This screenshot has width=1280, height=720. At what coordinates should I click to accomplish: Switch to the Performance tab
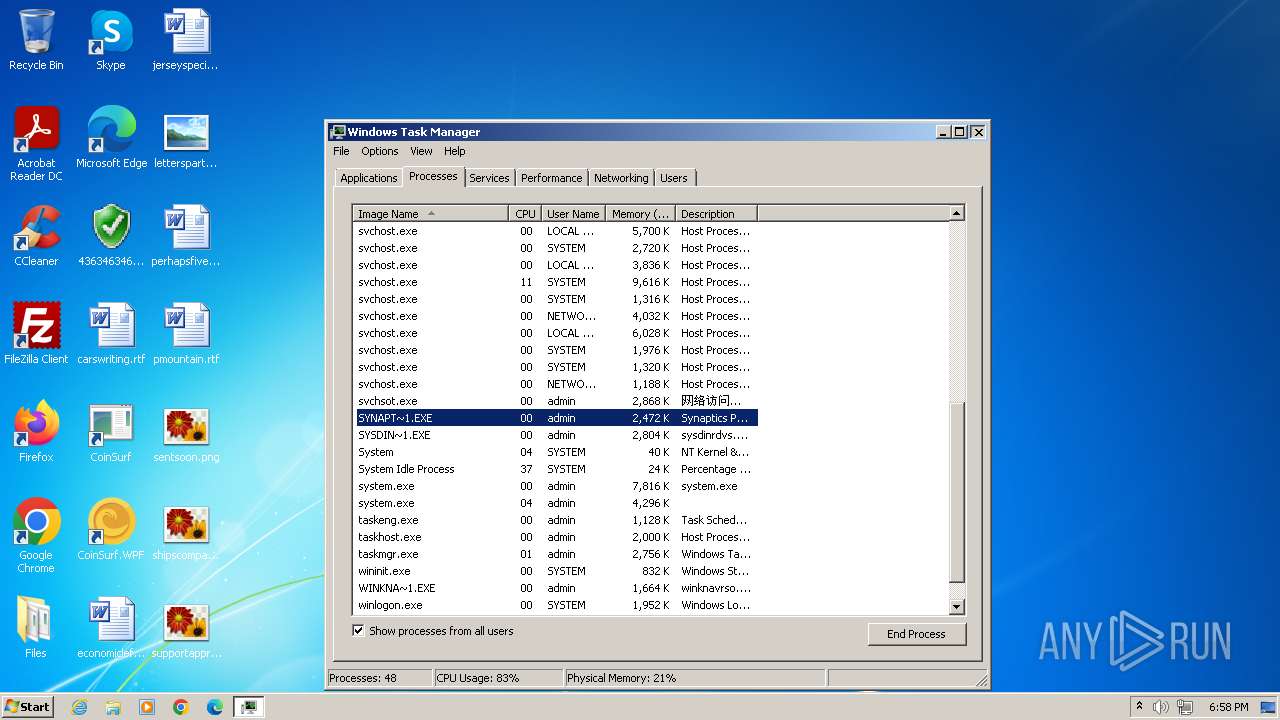(x=551, y=178)
